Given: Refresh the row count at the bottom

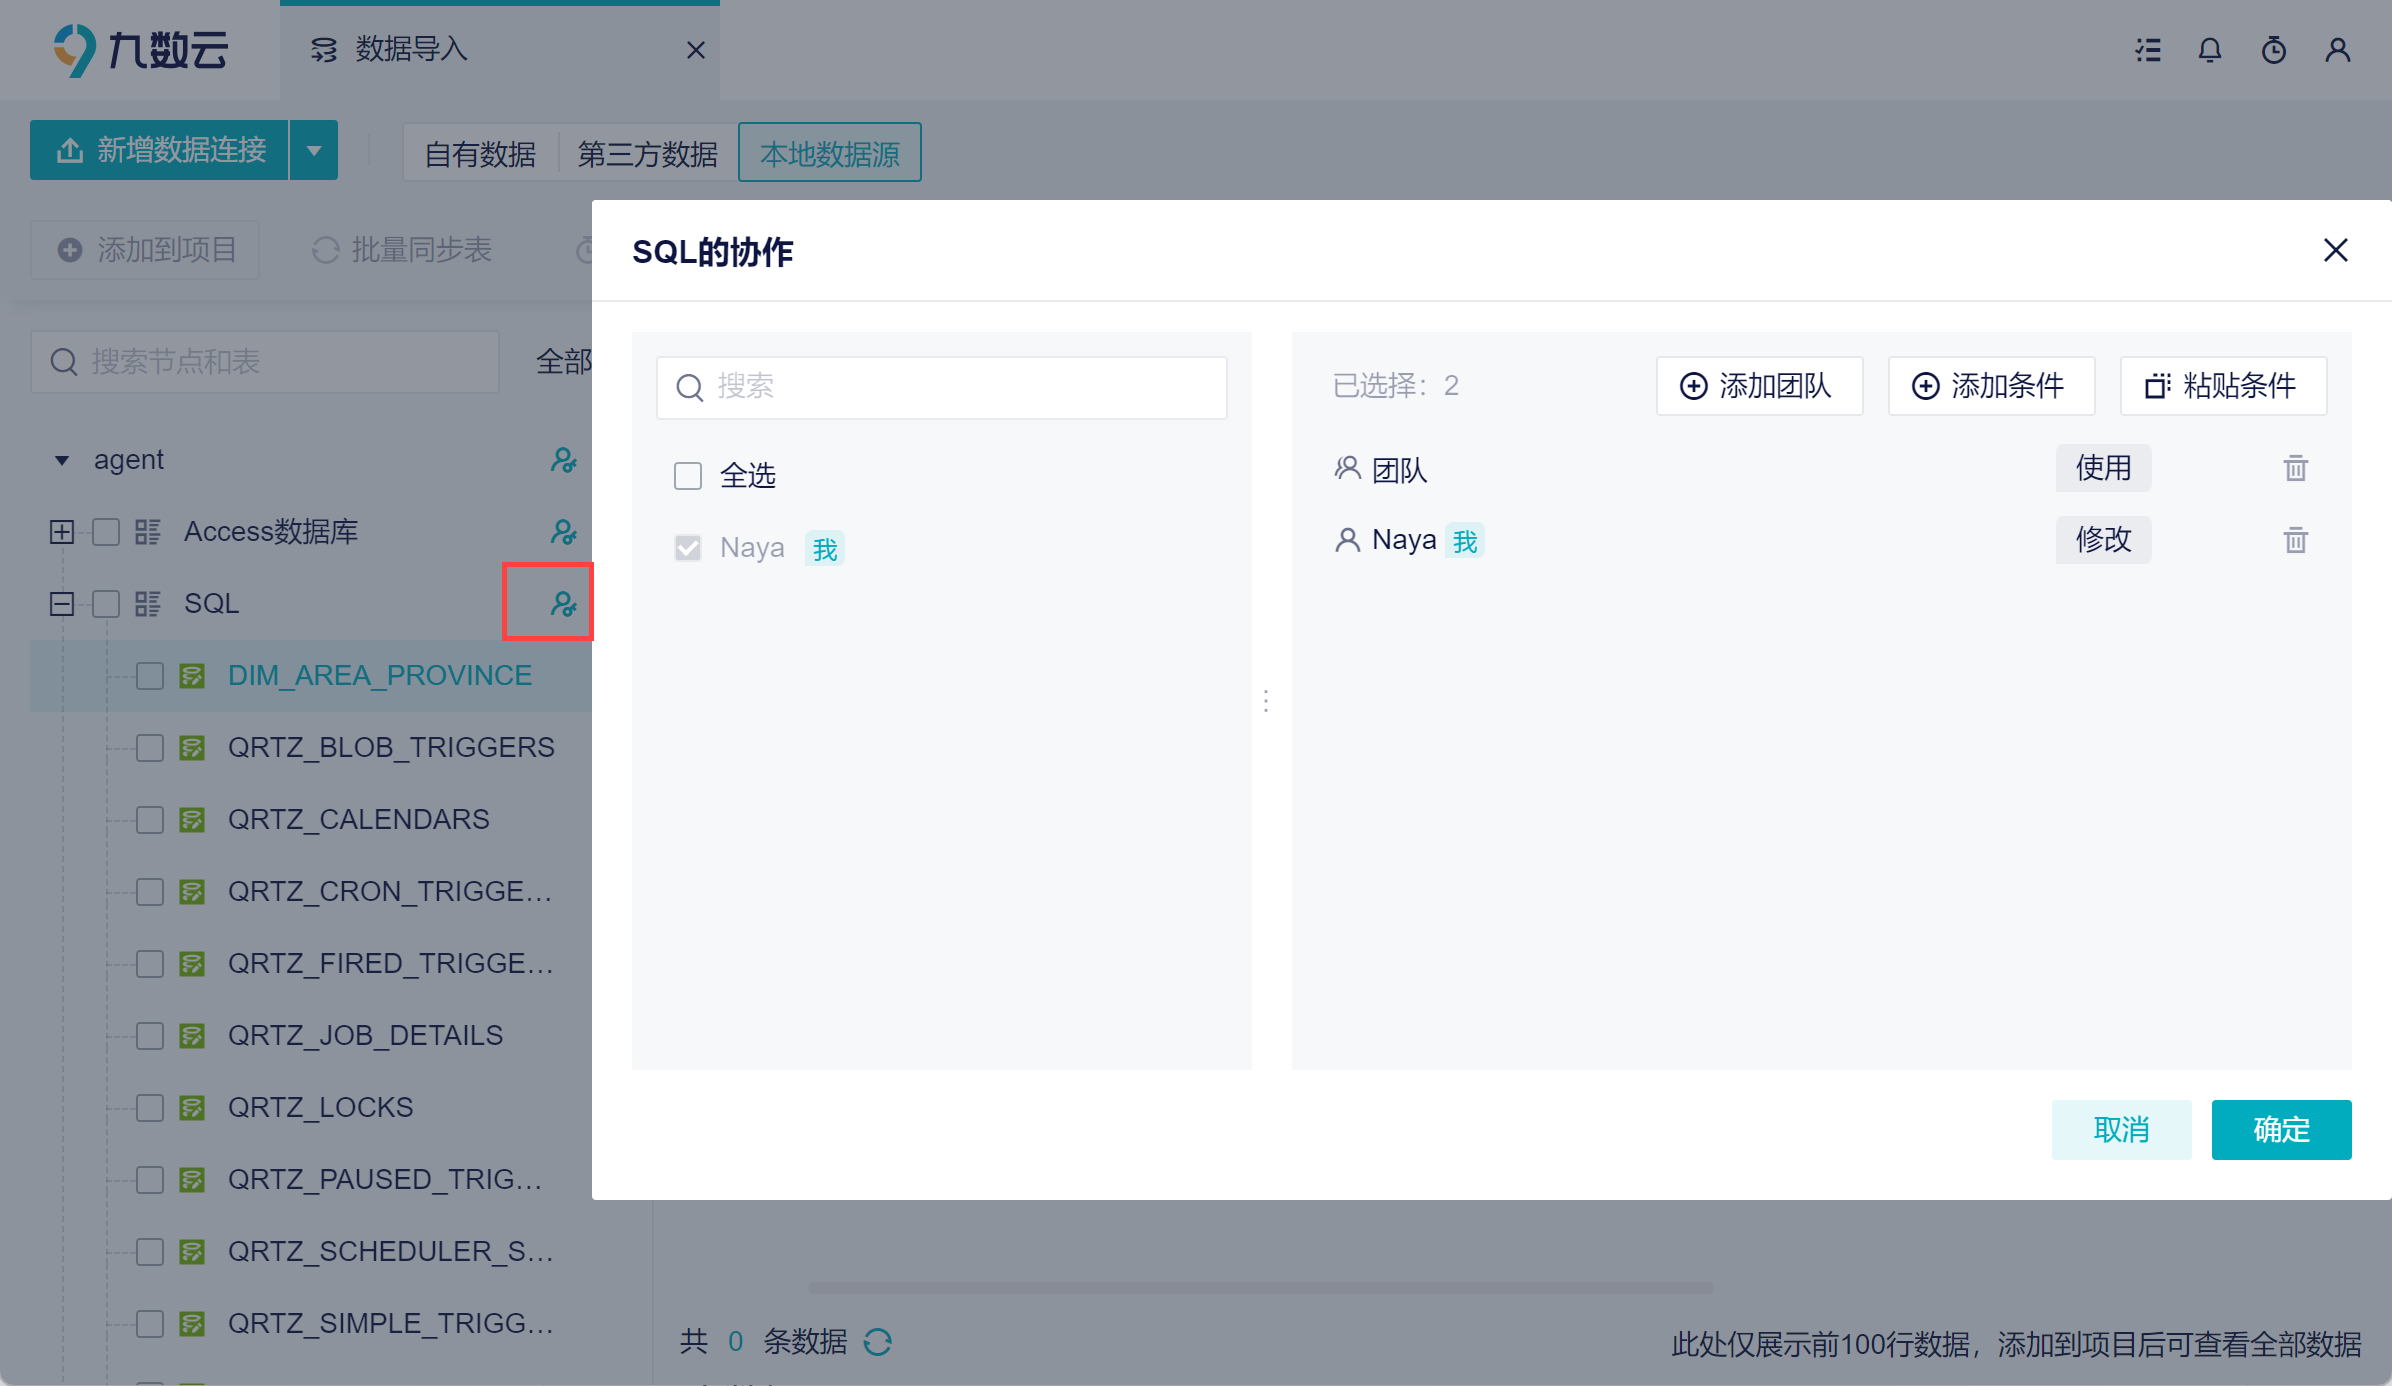Looking at the screenshot, I should point(877,1341).
